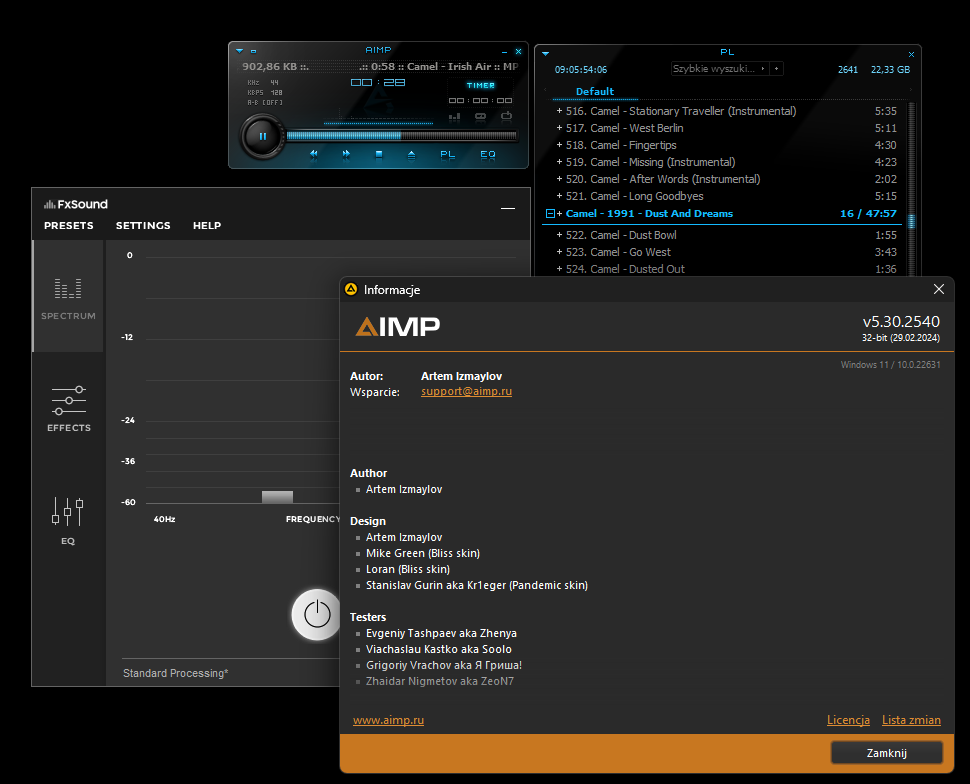Click plus beside 522. Dust Bowl track
This screenshot has width=970, height=784.
(x=559, y=235)
